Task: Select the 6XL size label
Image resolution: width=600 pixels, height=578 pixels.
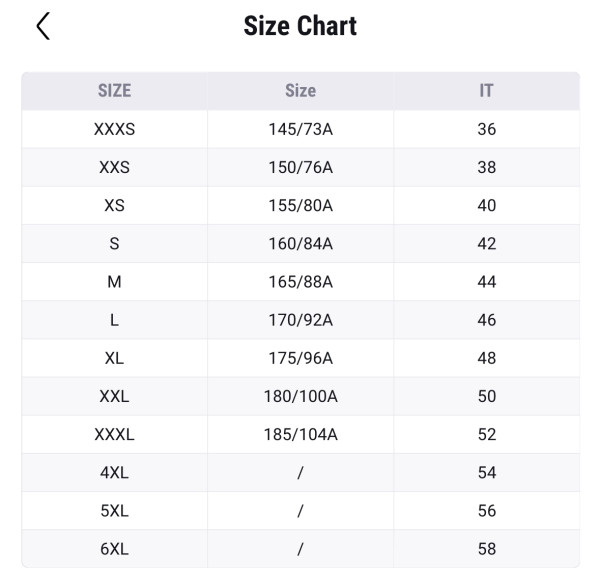Action: [x=114, y=548]
